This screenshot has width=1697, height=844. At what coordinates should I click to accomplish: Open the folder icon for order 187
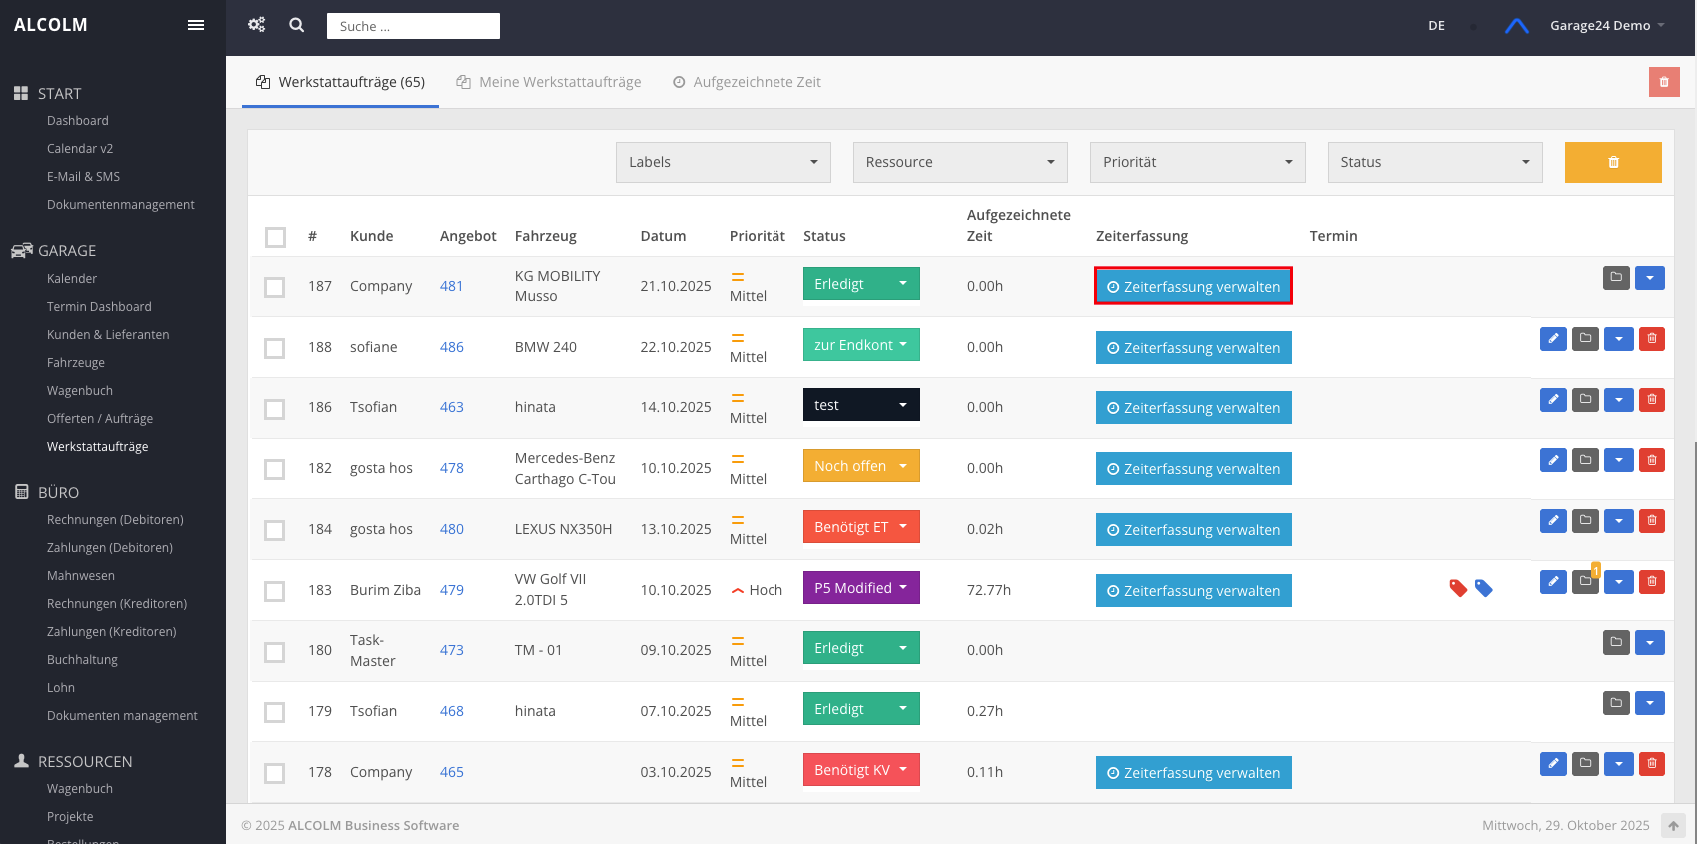pyautogui.click(x=1616, y=278)
